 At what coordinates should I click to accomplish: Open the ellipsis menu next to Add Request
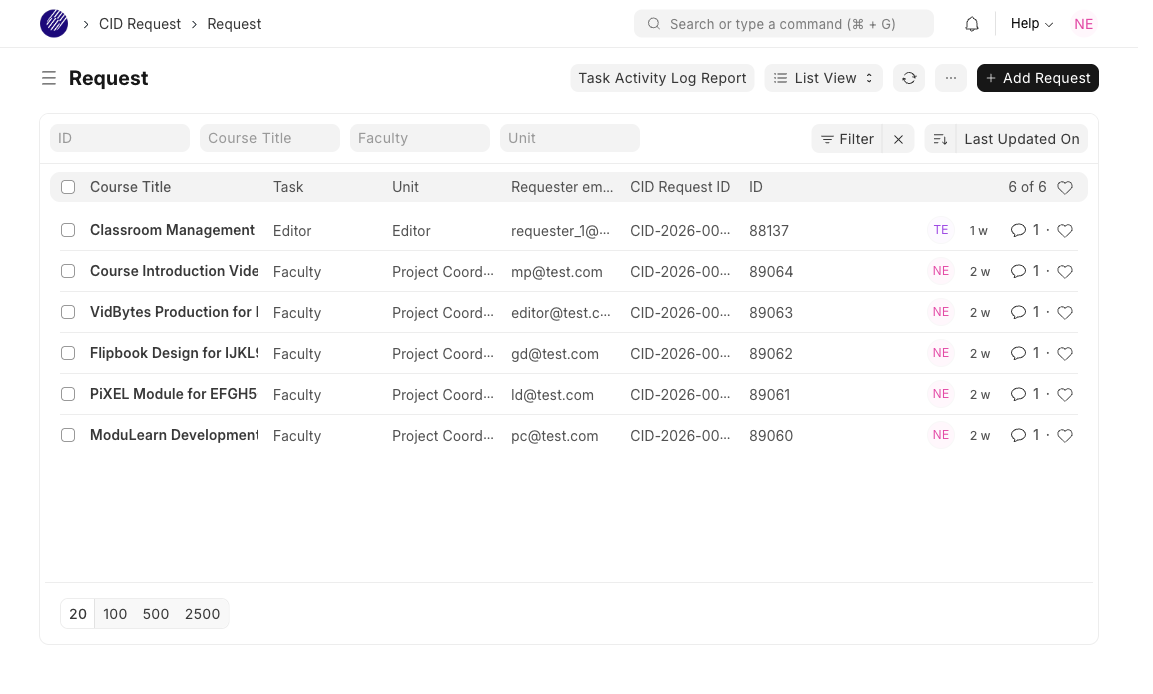point(950,78)
